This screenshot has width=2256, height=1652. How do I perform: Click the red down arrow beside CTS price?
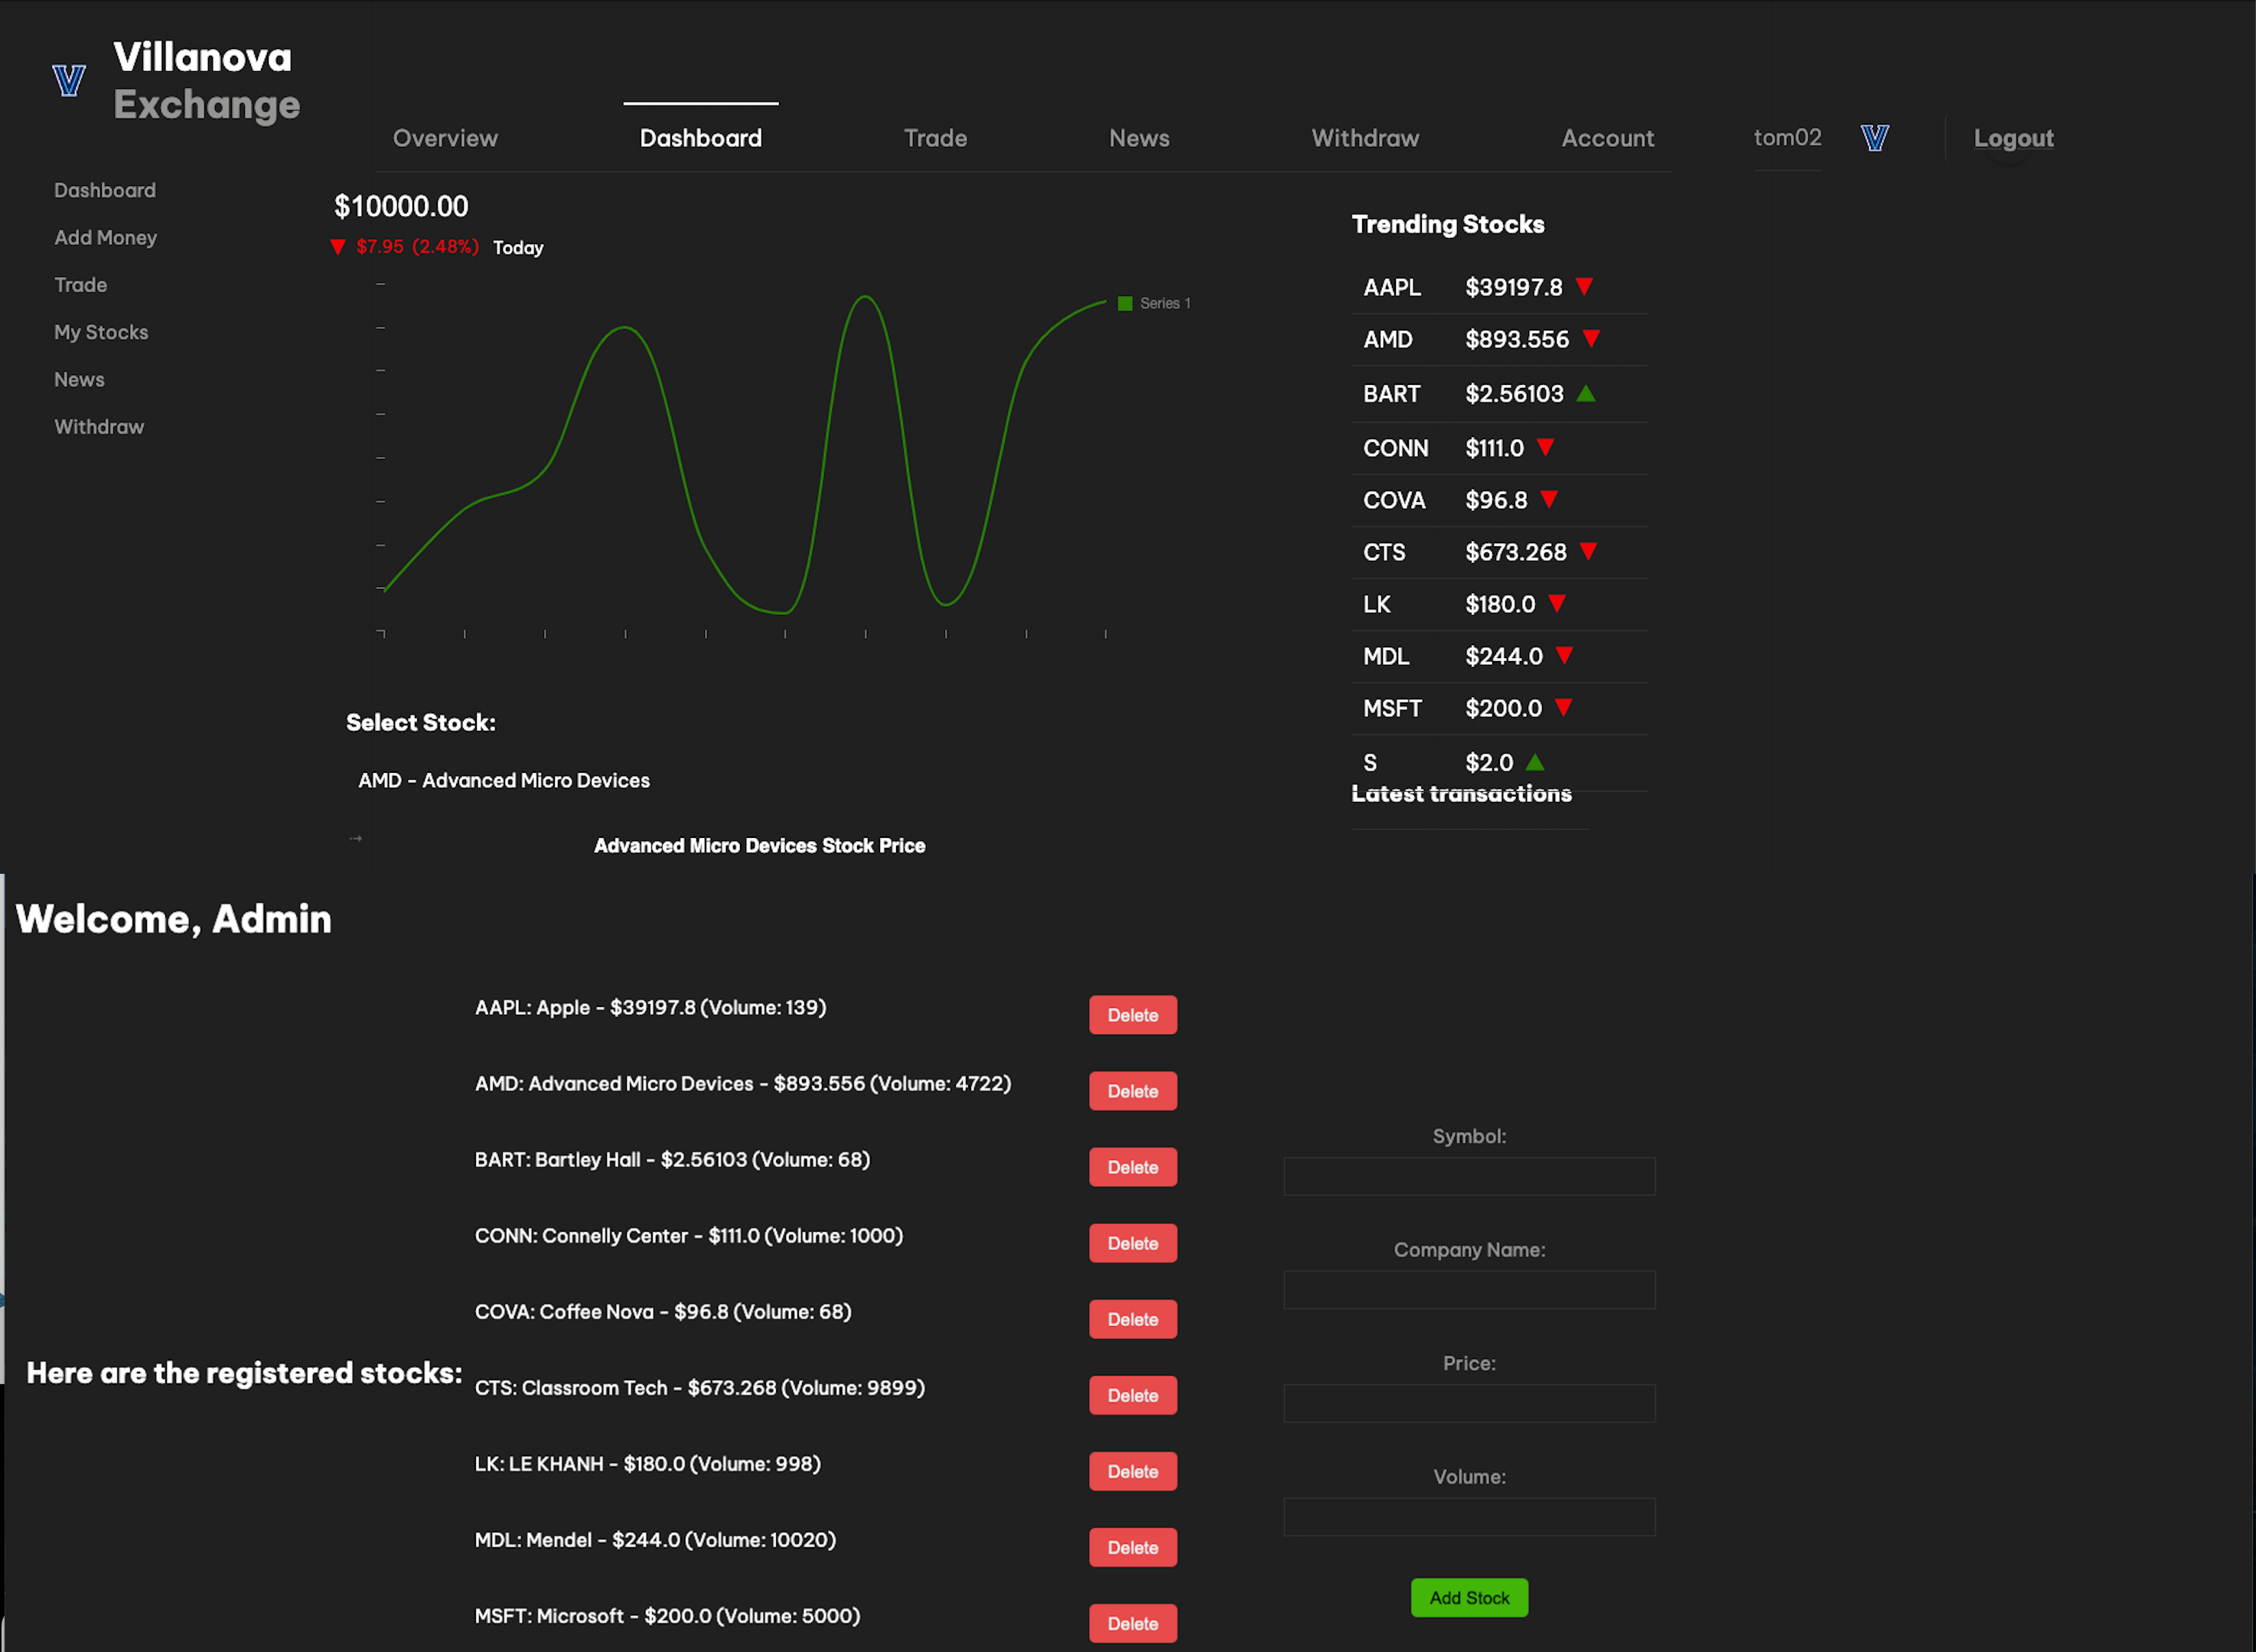pos(1588,551)
